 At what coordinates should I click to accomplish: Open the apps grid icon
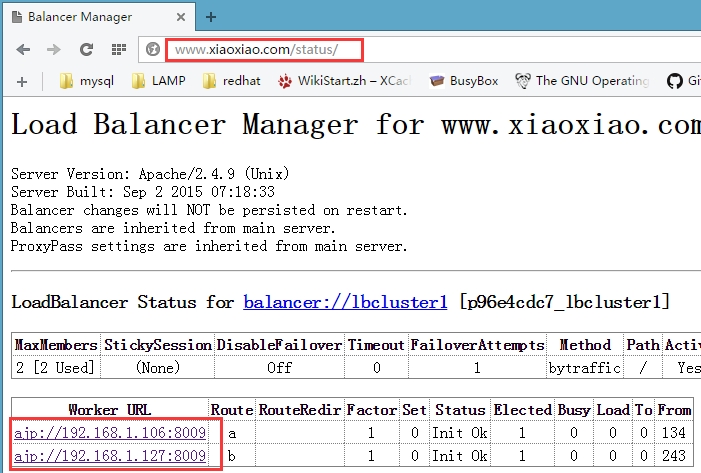point(118,50)
